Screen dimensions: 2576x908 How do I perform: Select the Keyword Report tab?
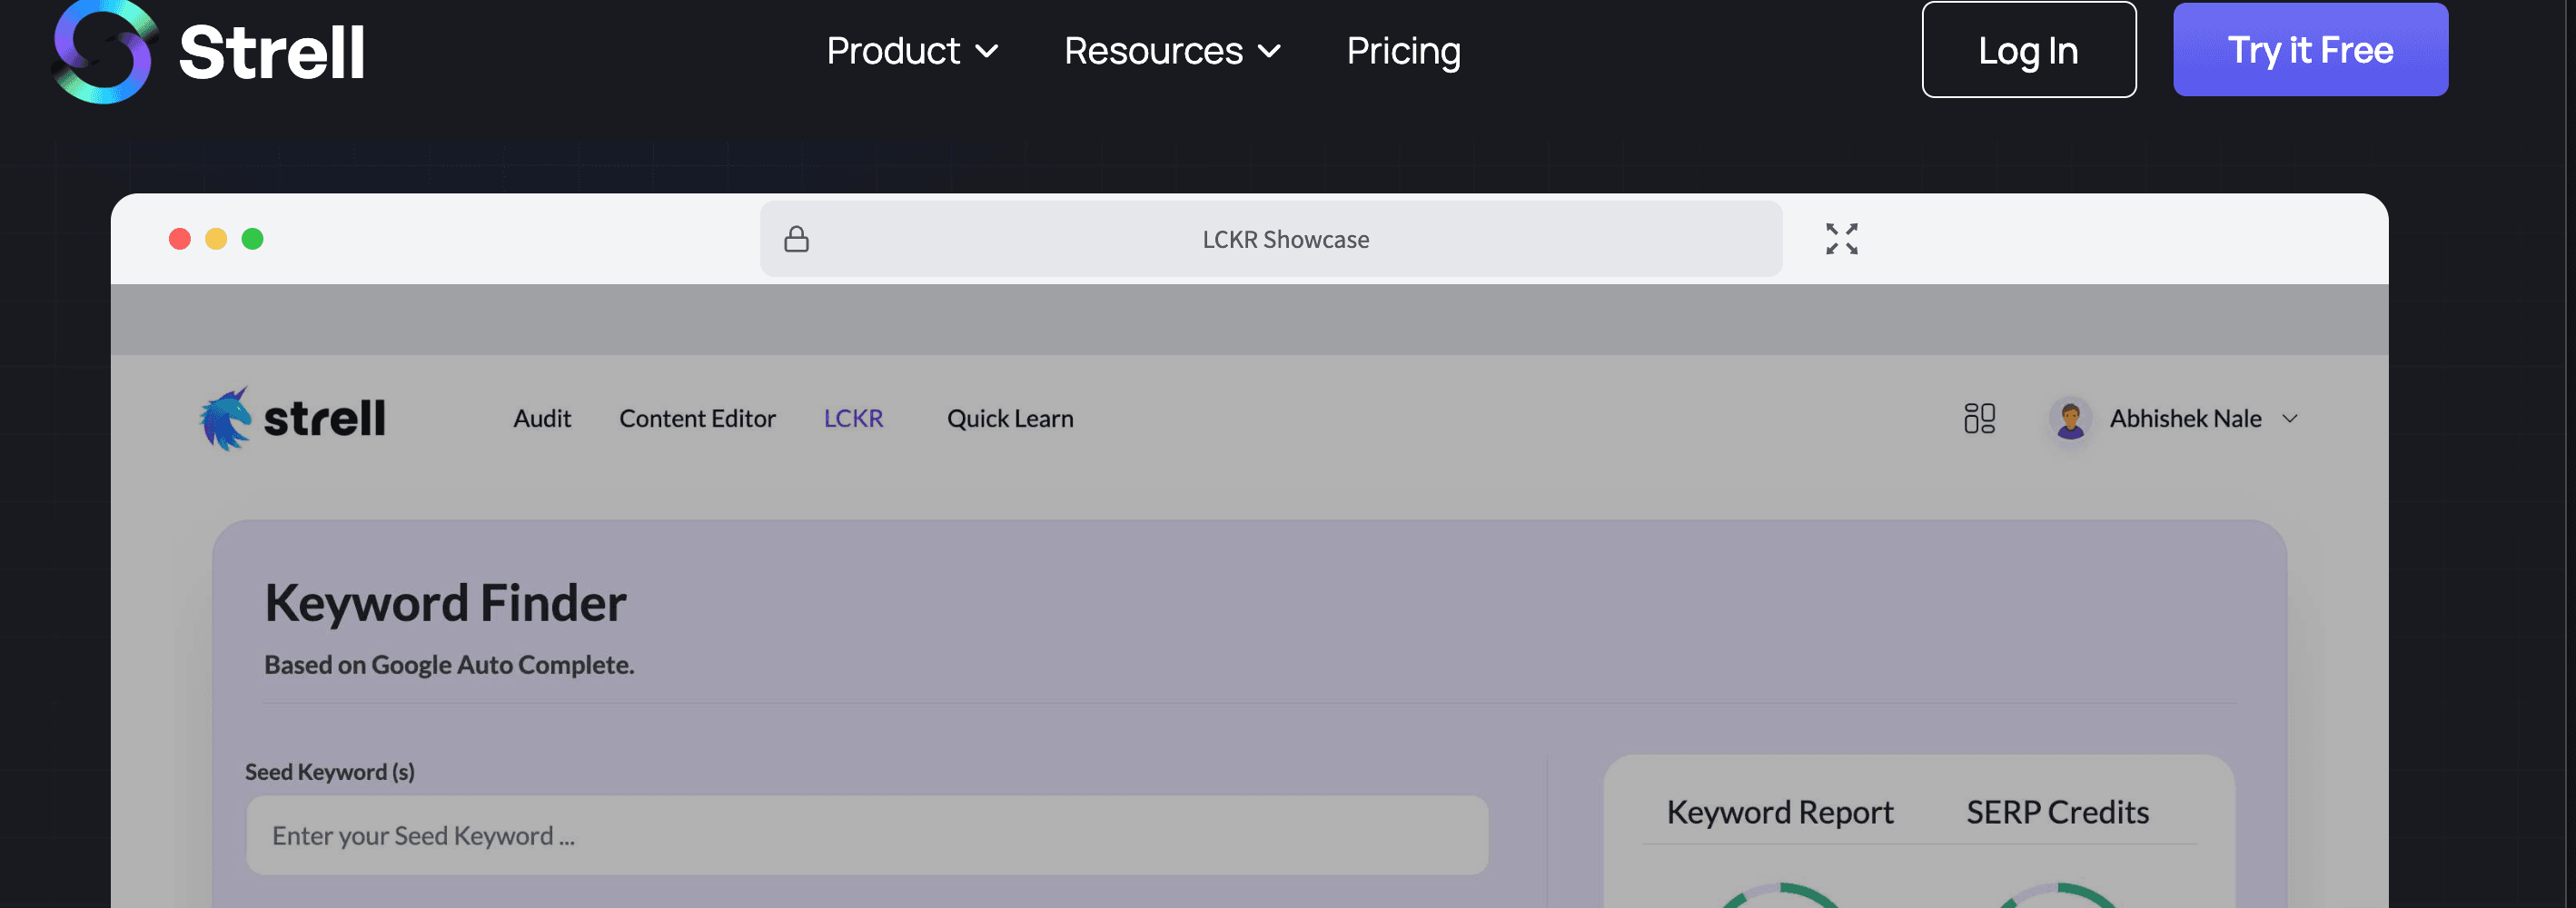[1779, 812]
